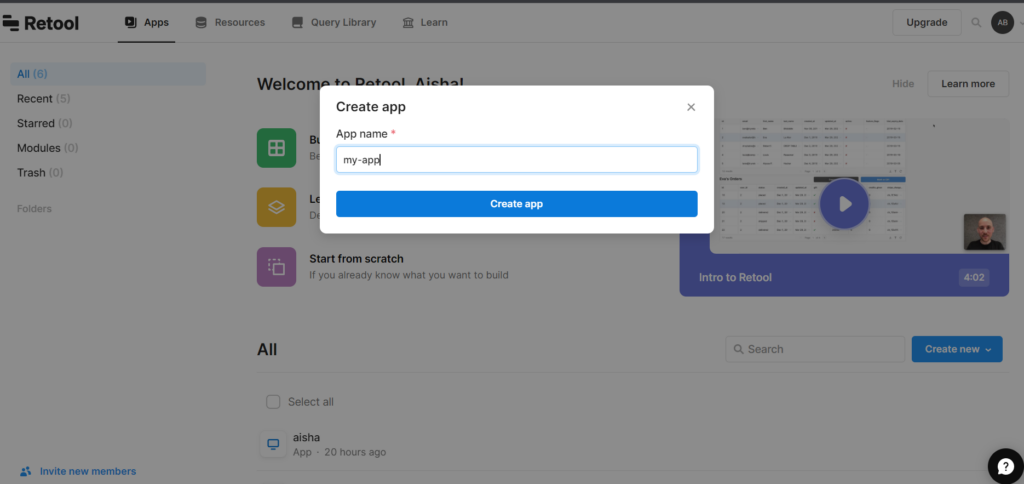
Task: Click the Retool logo
Action: (x=40, y=23)
